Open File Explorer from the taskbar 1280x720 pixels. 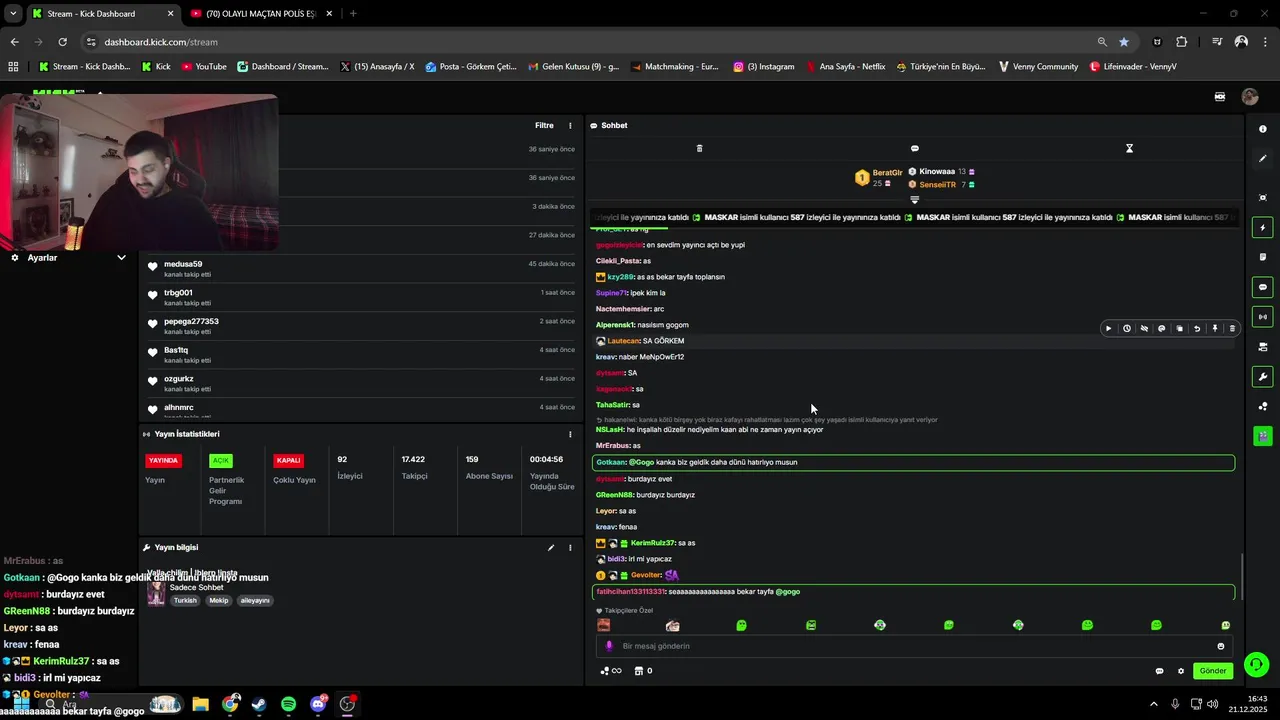pyautogui.click(x=200, y=704)
